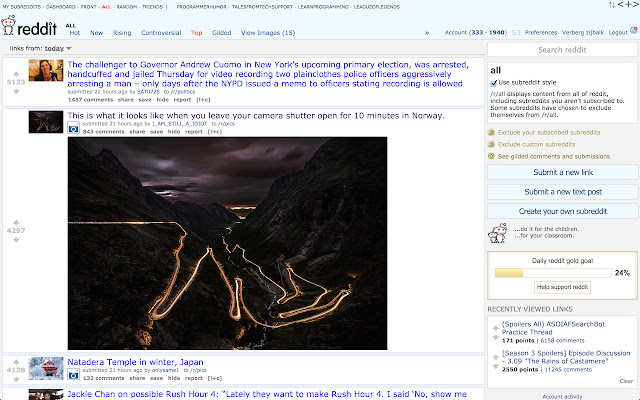Clear recently viewed links
640x400 pixels.
(x=626, y=381)
